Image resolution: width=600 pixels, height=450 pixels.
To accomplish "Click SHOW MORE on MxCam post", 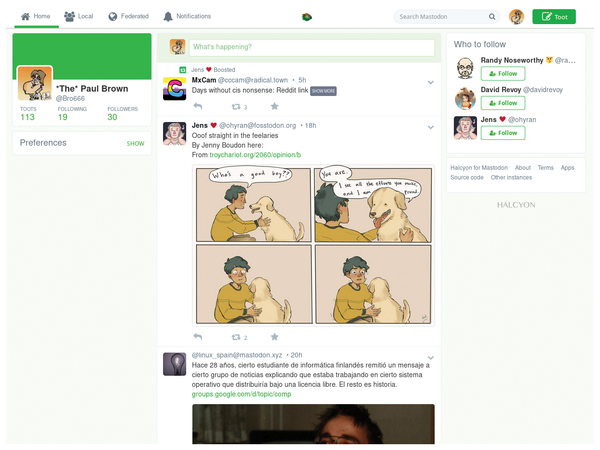I will click(x=323, y=91).
